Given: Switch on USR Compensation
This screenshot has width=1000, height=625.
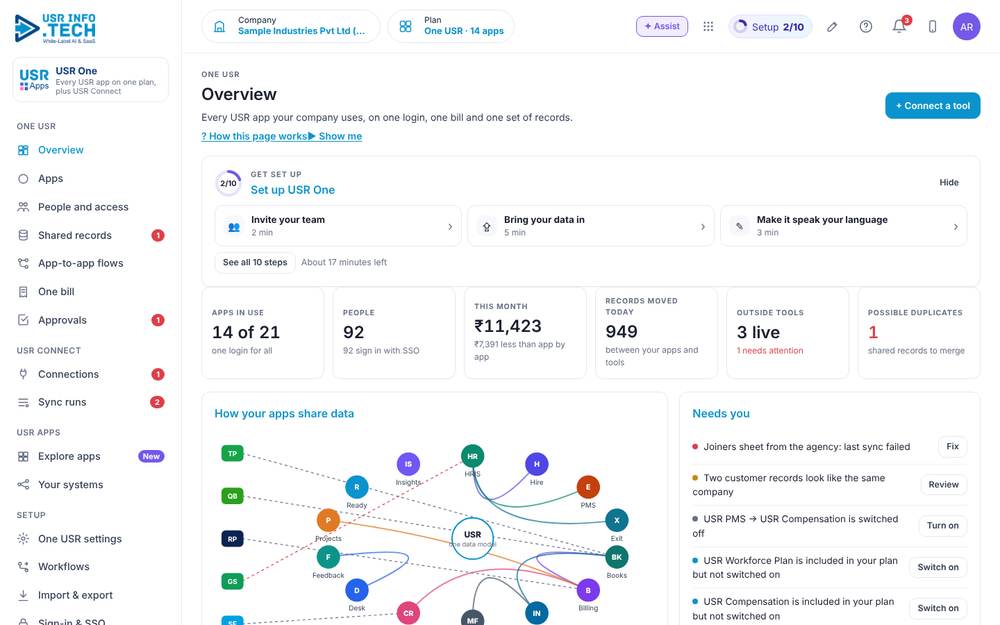Looking at the screenshot, I should click(x=938, y=608).
